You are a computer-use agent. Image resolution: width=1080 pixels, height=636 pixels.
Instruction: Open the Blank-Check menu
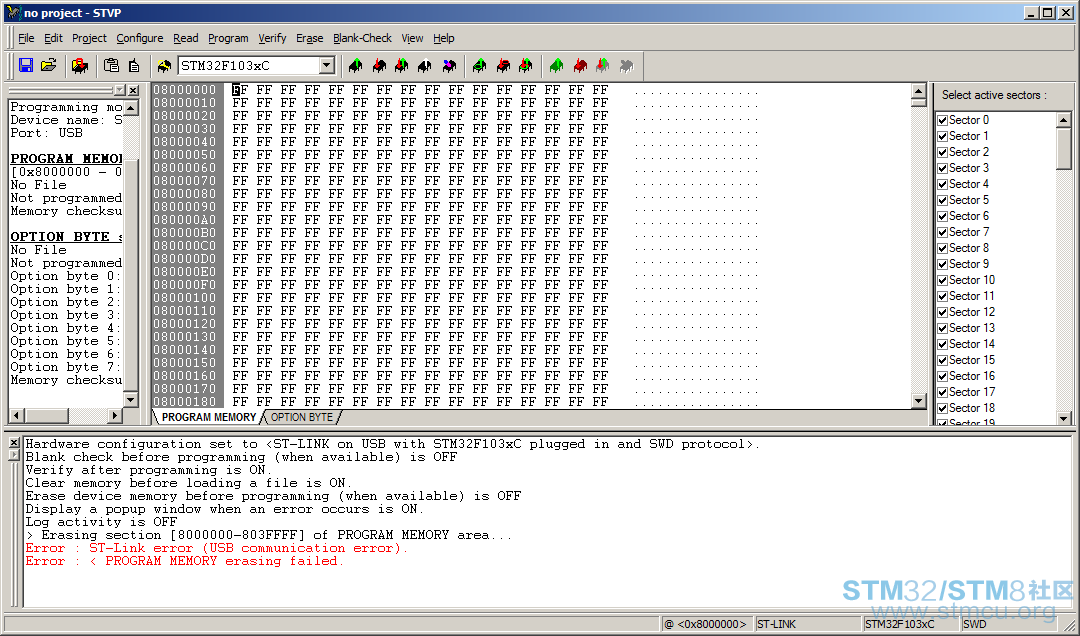[362, 38]
